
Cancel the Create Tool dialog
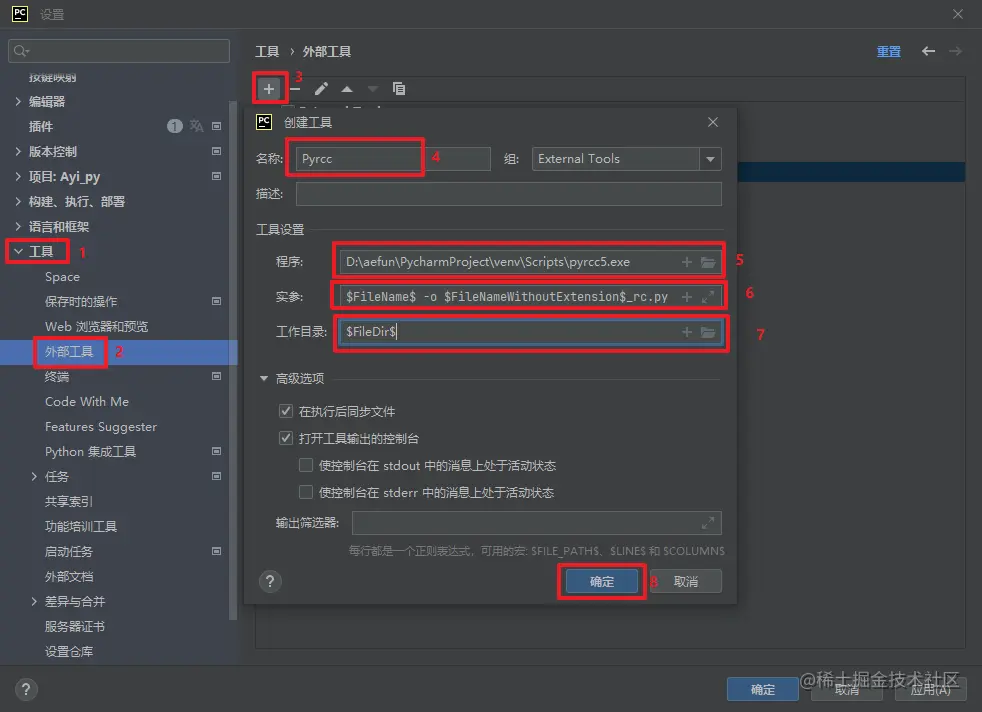[x=686, y=582]
